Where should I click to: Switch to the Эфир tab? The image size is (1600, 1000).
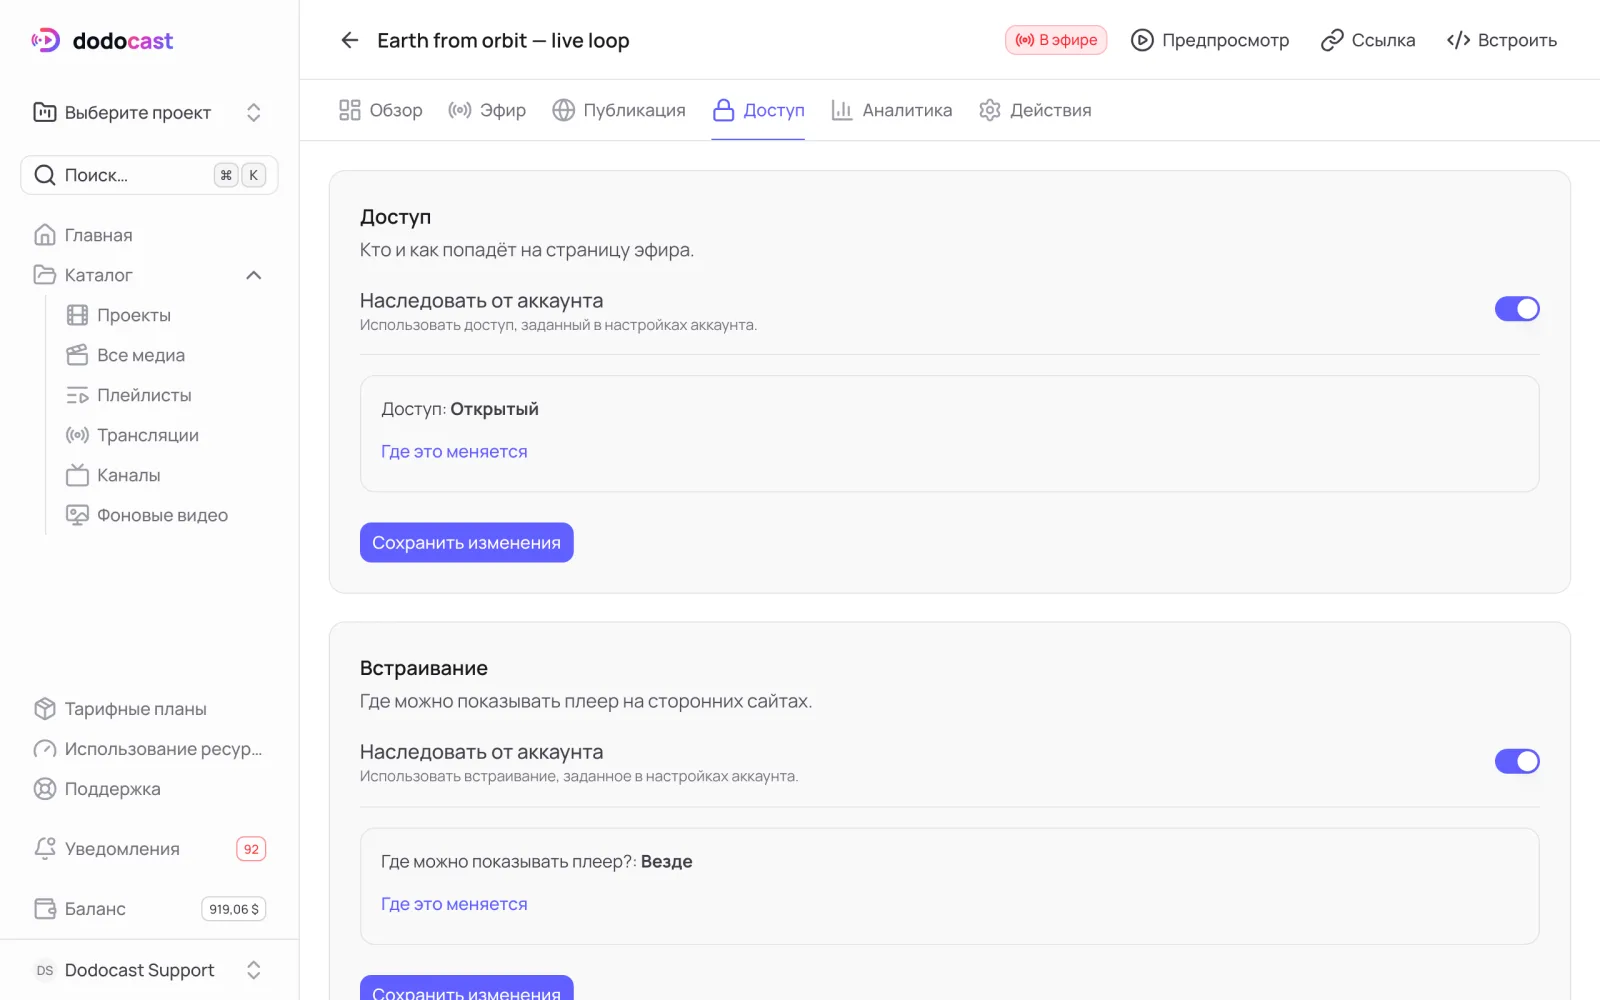tap(487, 110)
